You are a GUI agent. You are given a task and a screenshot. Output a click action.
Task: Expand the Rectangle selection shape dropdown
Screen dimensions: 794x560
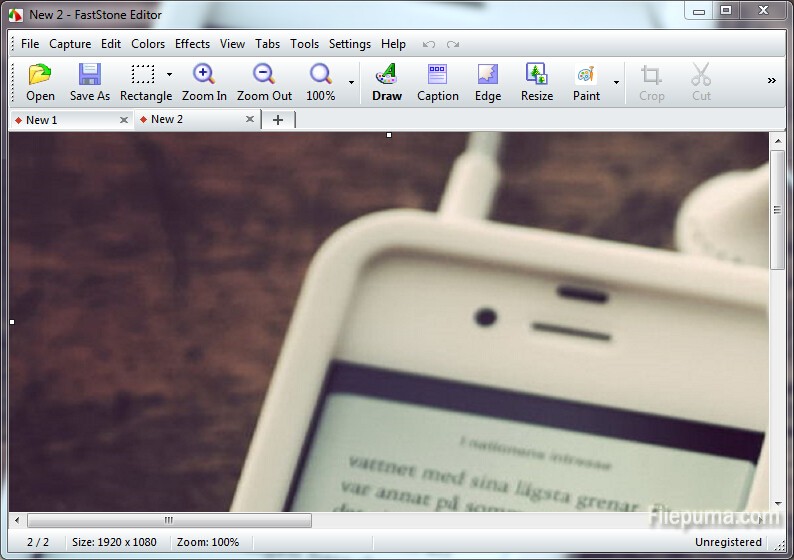pos(170,75)
